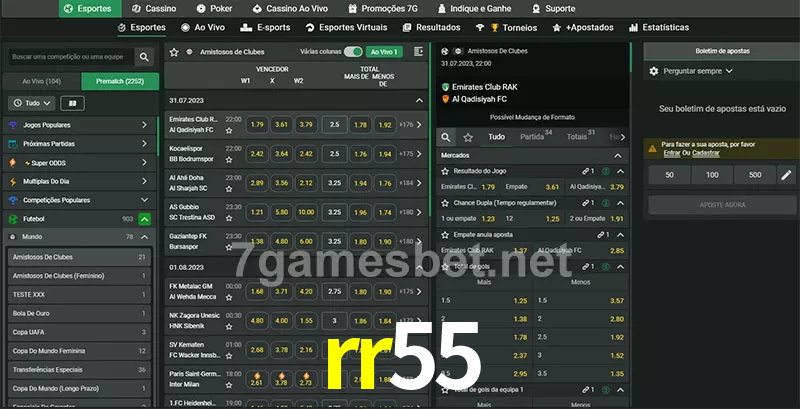
Task: Favorite the Resultado do Jogo market star
Action: (x=445, y=172)
